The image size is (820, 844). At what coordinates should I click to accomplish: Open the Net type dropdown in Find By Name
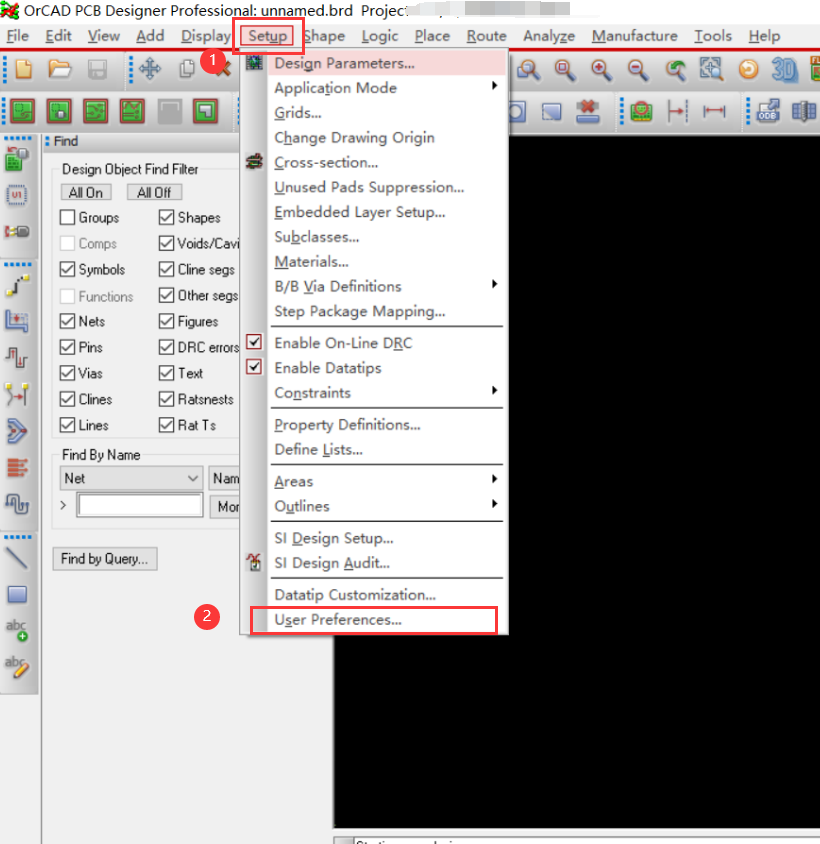(131, 479)
